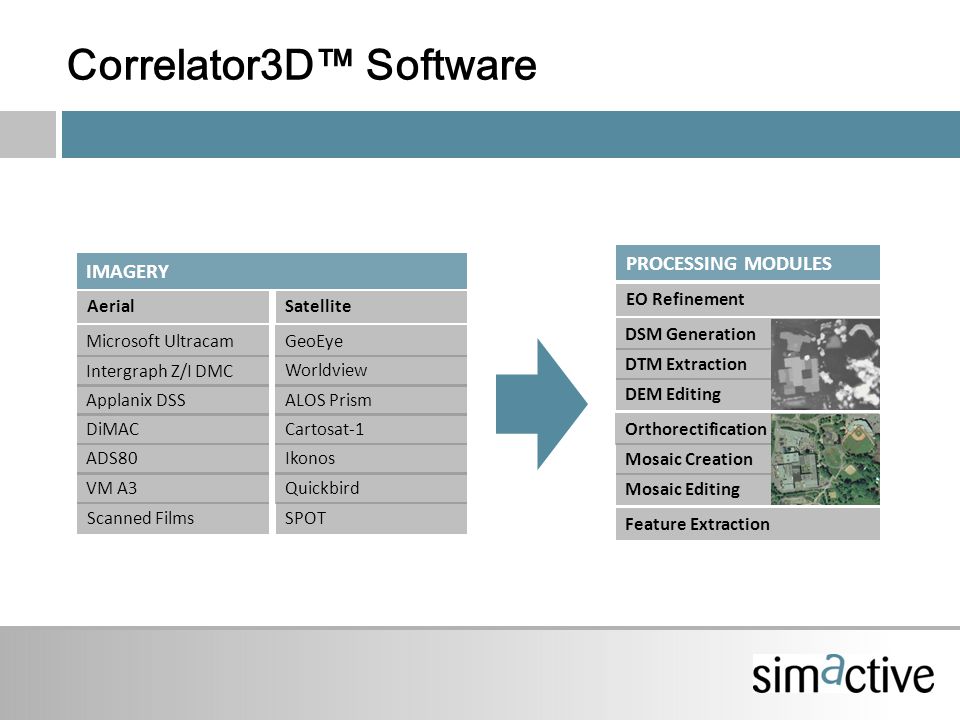Select the Microsoft Ultracam row
This screenshot has height=720, width=960.
[173, 340]
